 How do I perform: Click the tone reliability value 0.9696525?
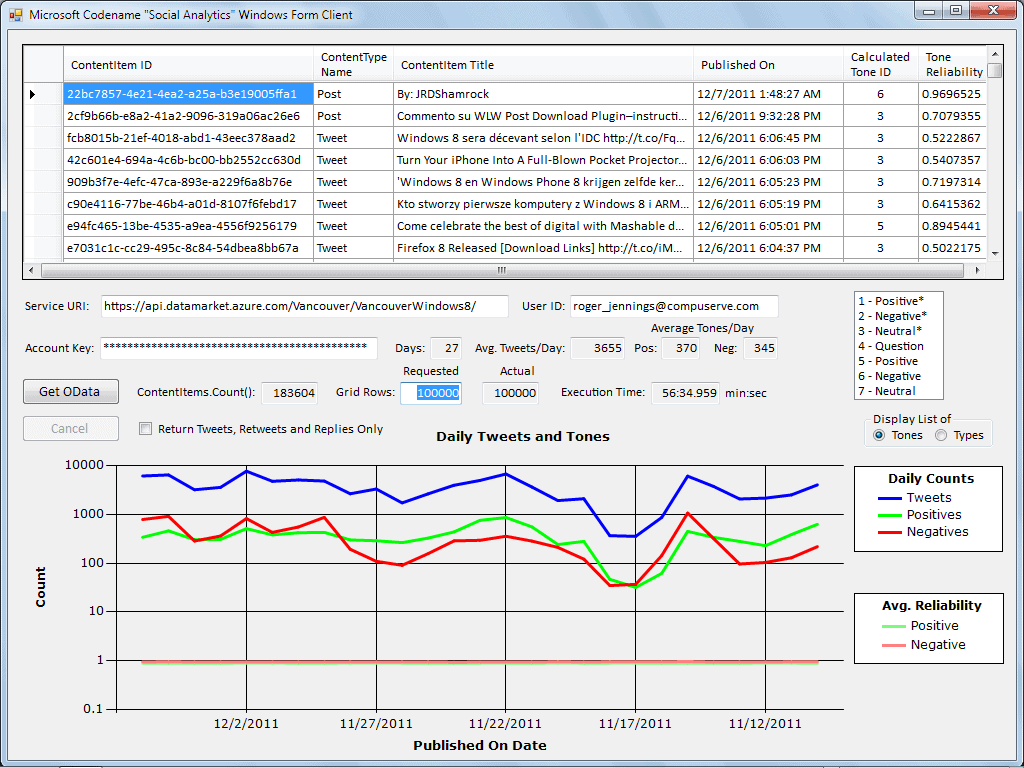pos(952,94)
